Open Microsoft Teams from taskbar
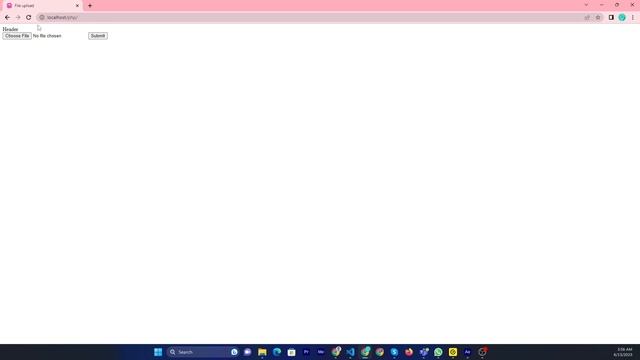640x360 pixels. pyautogui.click(x=424, y=352)
